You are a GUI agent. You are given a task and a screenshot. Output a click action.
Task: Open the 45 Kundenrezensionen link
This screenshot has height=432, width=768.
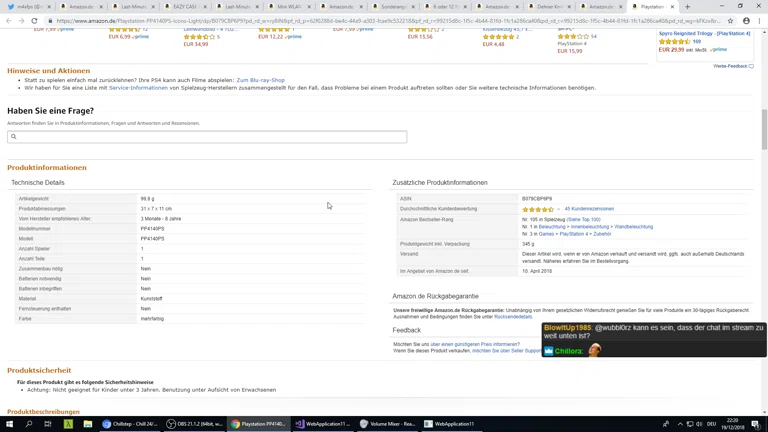589,209
